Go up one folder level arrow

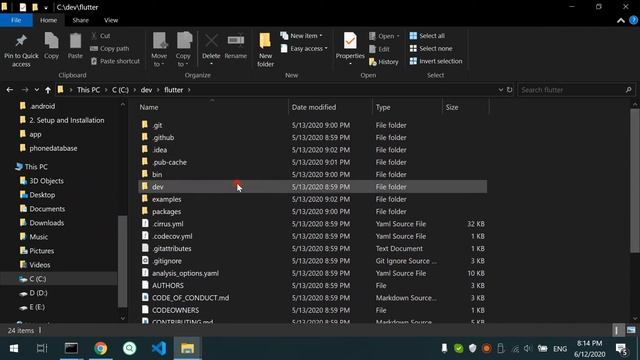[48, 90]
